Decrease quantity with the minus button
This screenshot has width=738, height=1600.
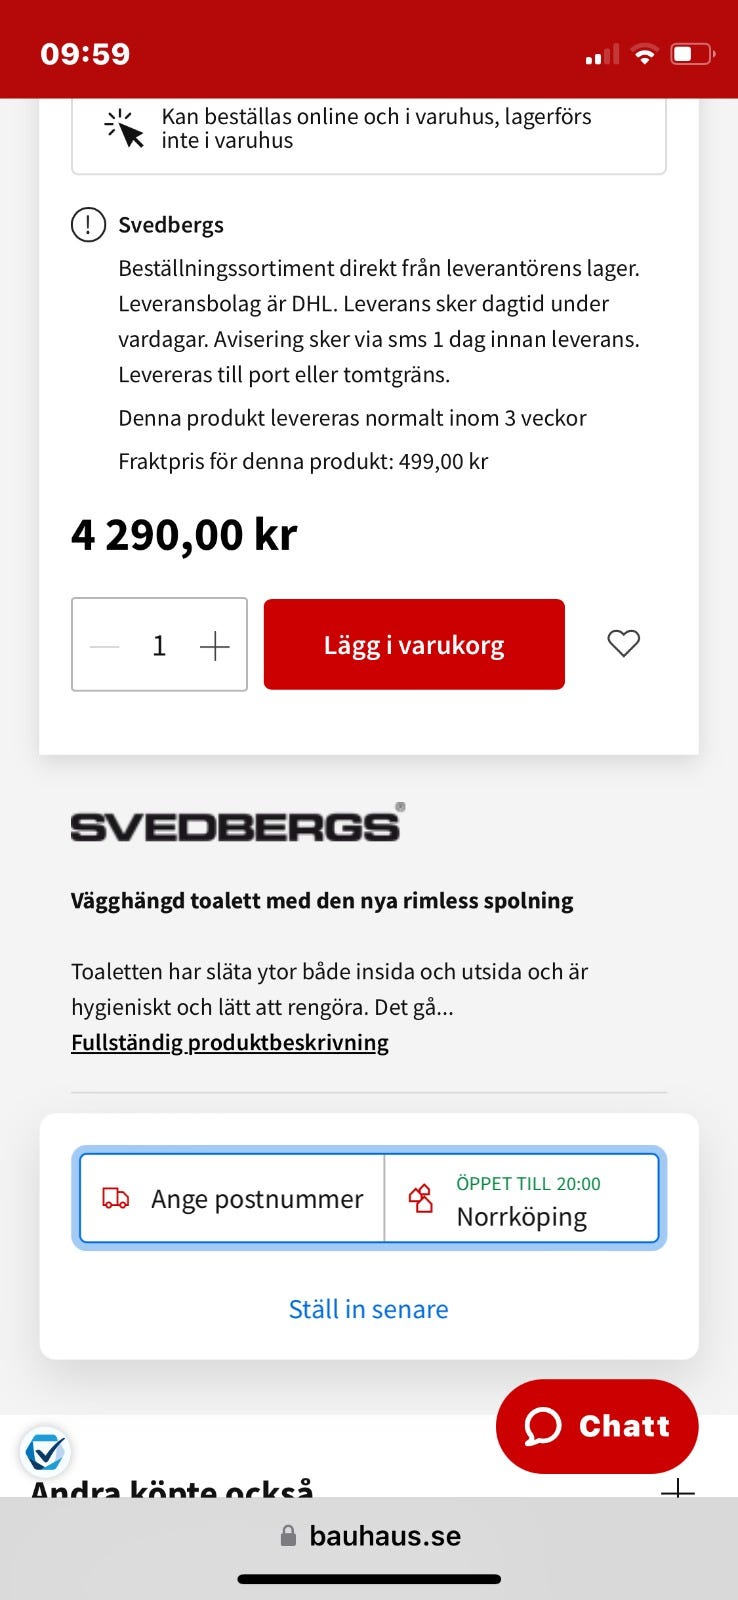click(104, 646)
